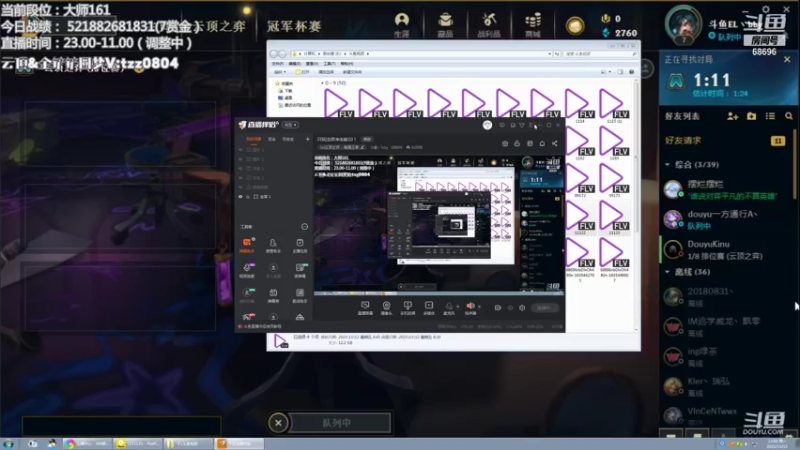Click the Explorer search box
This screenshot has height=450, width=800.
600,54
